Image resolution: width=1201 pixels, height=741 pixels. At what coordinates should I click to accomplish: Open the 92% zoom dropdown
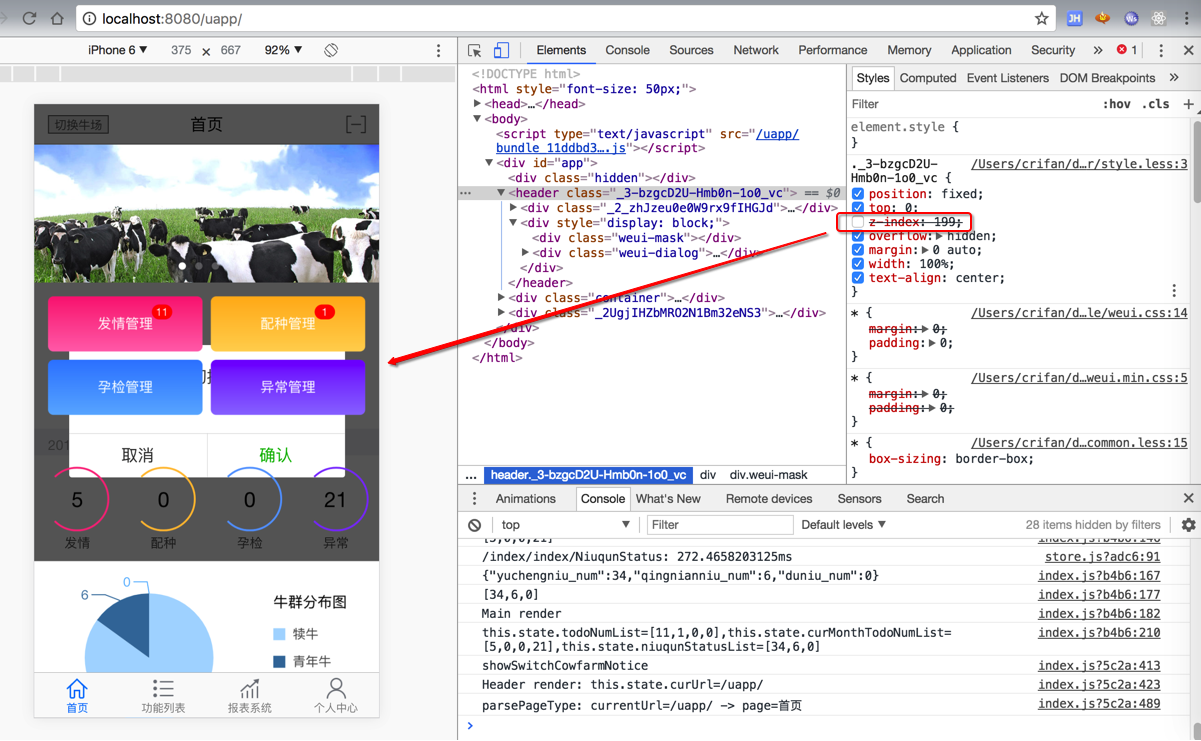tap(283, 50)
